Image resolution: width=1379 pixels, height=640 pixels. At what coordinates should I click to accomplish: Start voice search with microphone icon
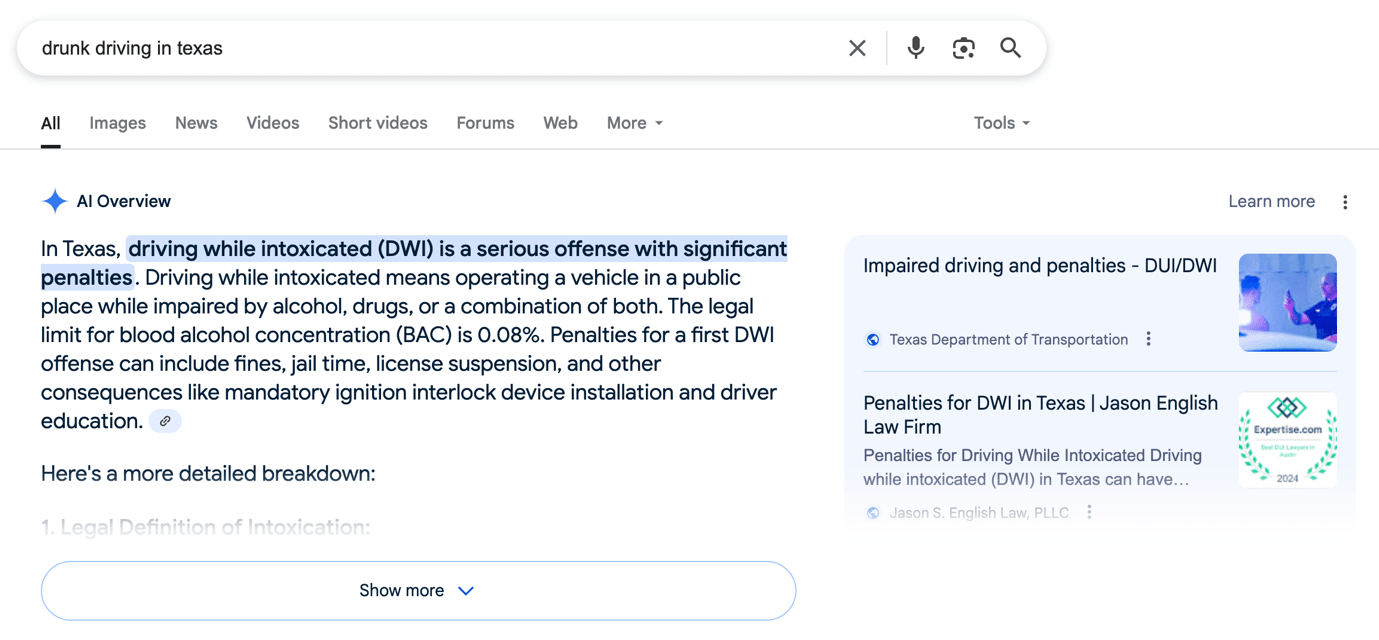[915, 48]
